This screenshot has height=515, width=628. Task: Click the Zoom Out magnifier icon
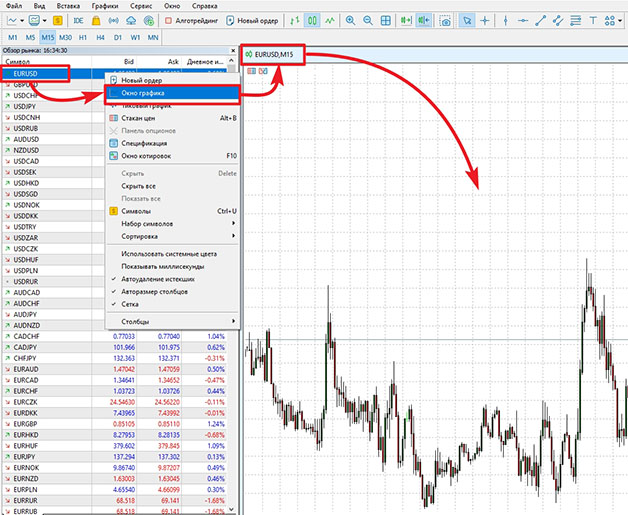tap(370, 20)
